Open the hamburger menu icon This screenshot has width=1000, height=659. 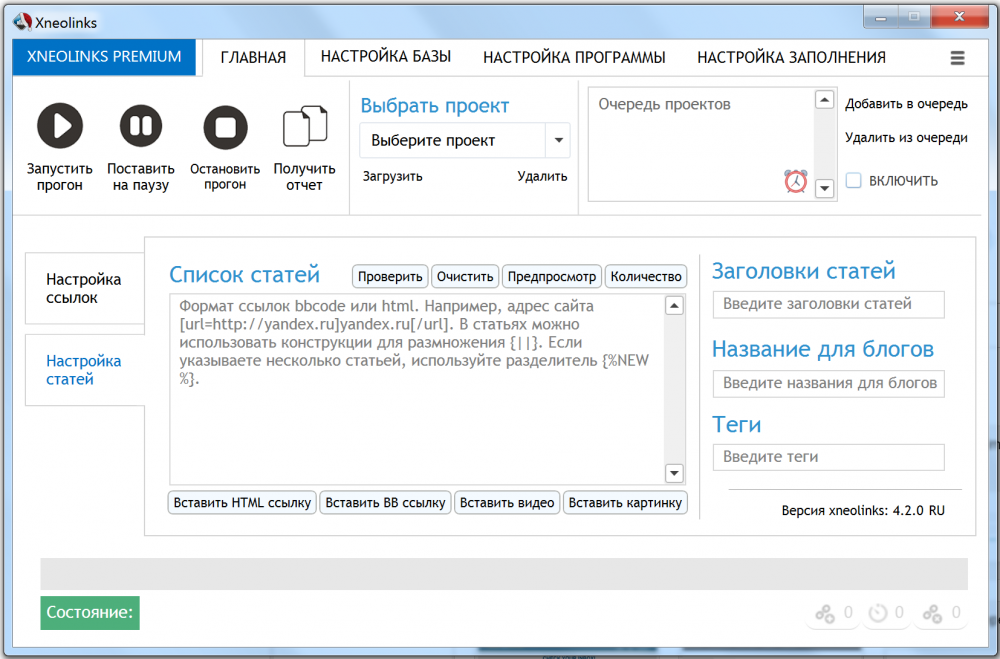tap(957, 58)
